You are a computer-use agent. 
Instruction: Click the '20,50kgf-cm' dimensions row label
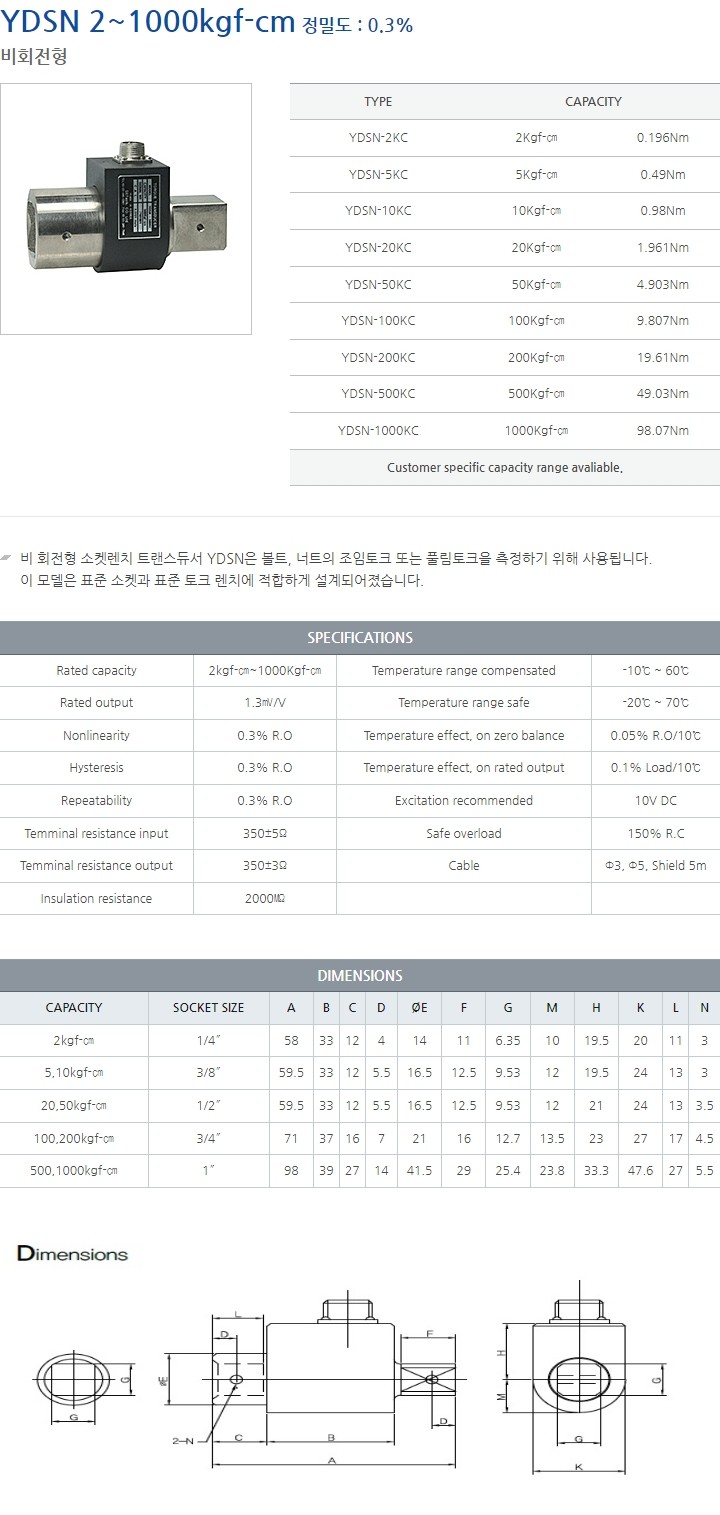pos(74,1105)
